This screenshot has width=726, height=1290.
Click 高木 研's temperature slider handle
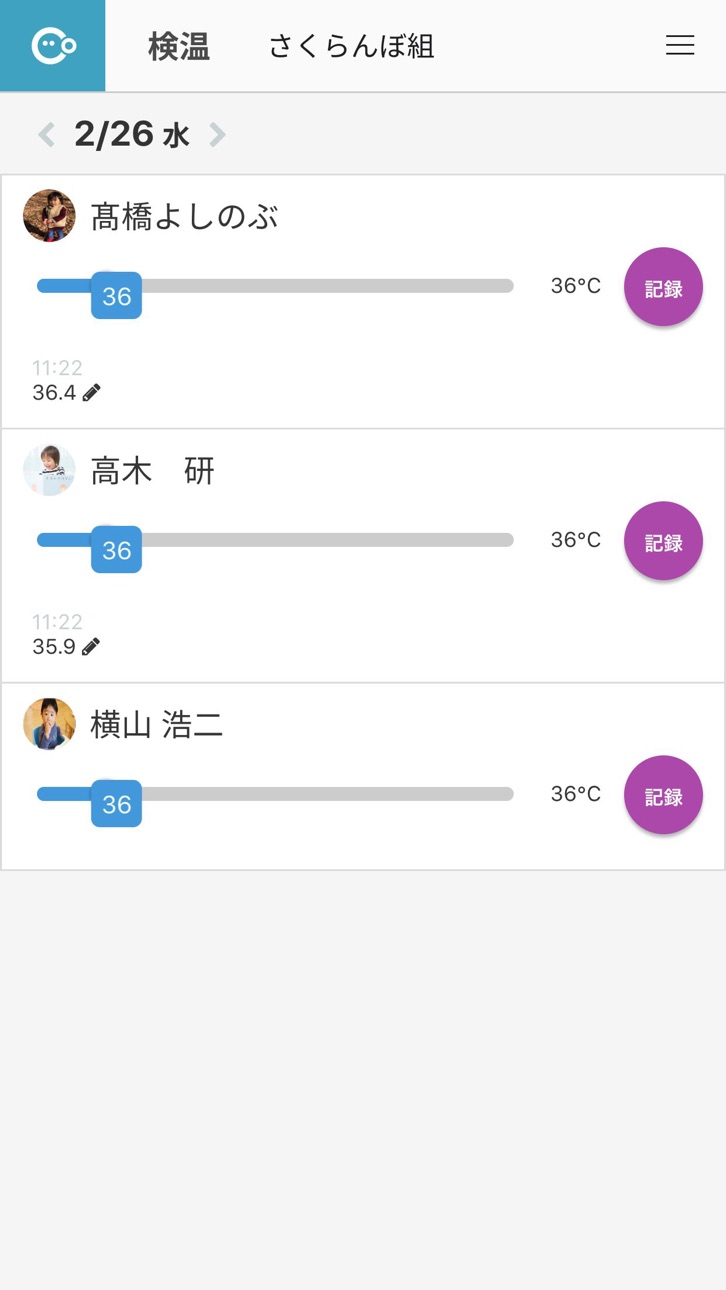click(116, 550)
